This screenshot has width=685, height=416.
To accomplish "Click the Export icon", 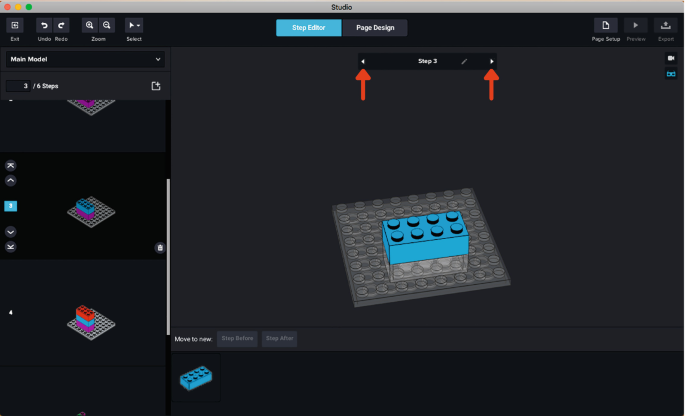I will [x=666, y=25].
